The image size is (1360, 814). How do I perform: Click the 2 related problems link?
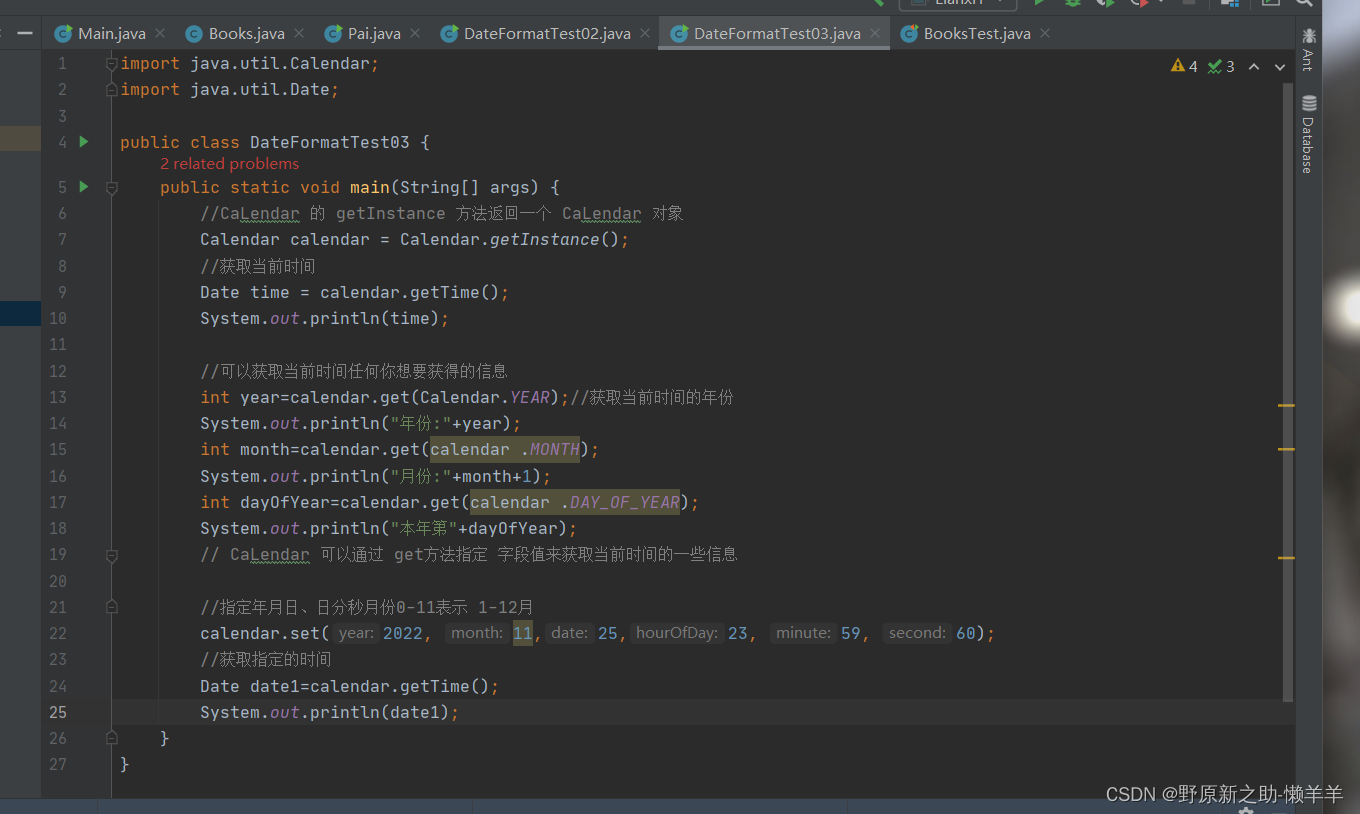pyautogui.click(x=229, y=163)
